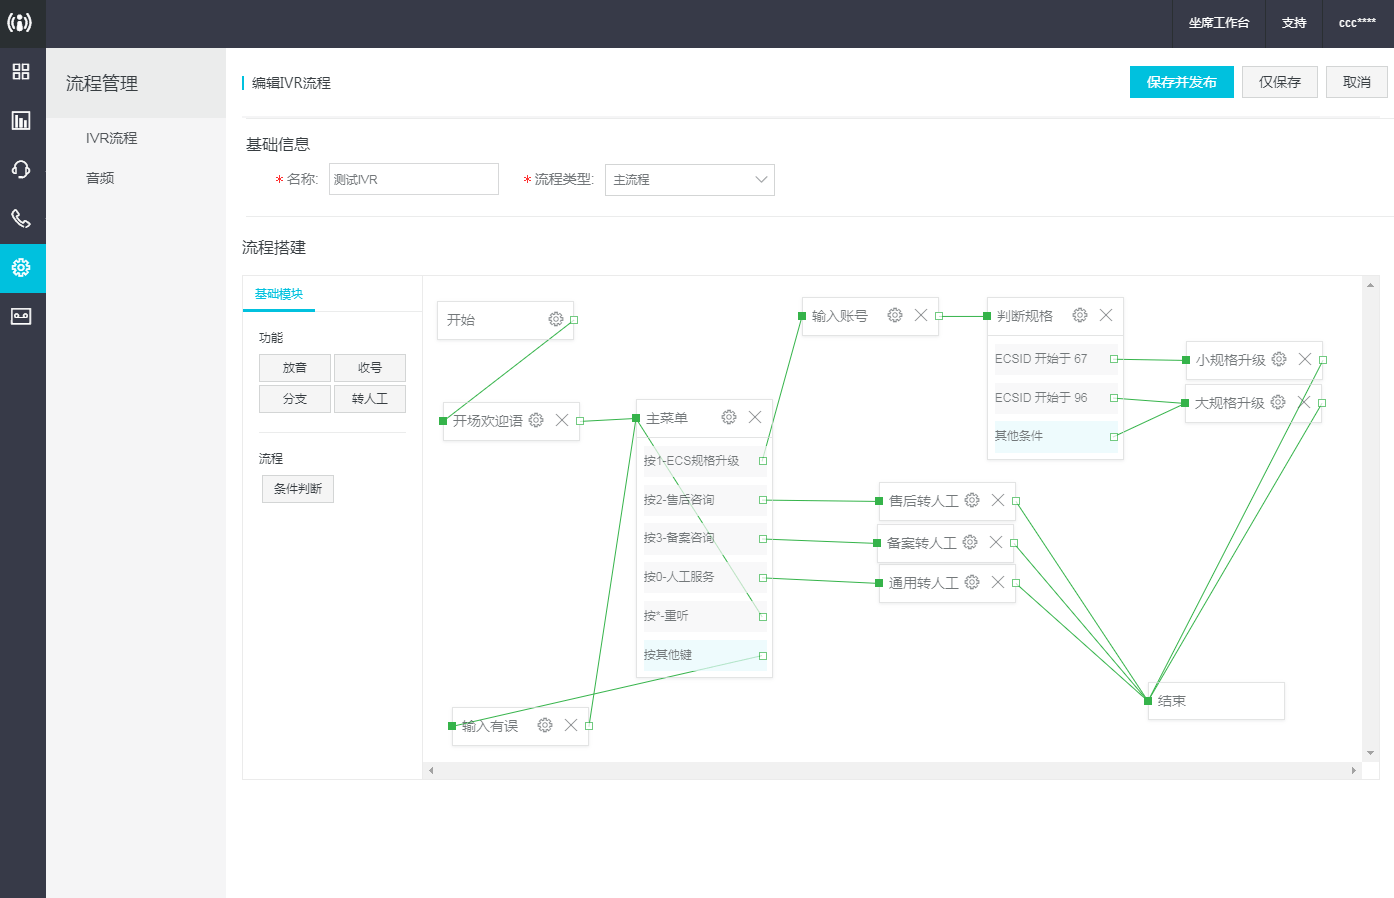1394x898 pixels.
Task: Click the call center logo icon
Action: coord(20,22)
